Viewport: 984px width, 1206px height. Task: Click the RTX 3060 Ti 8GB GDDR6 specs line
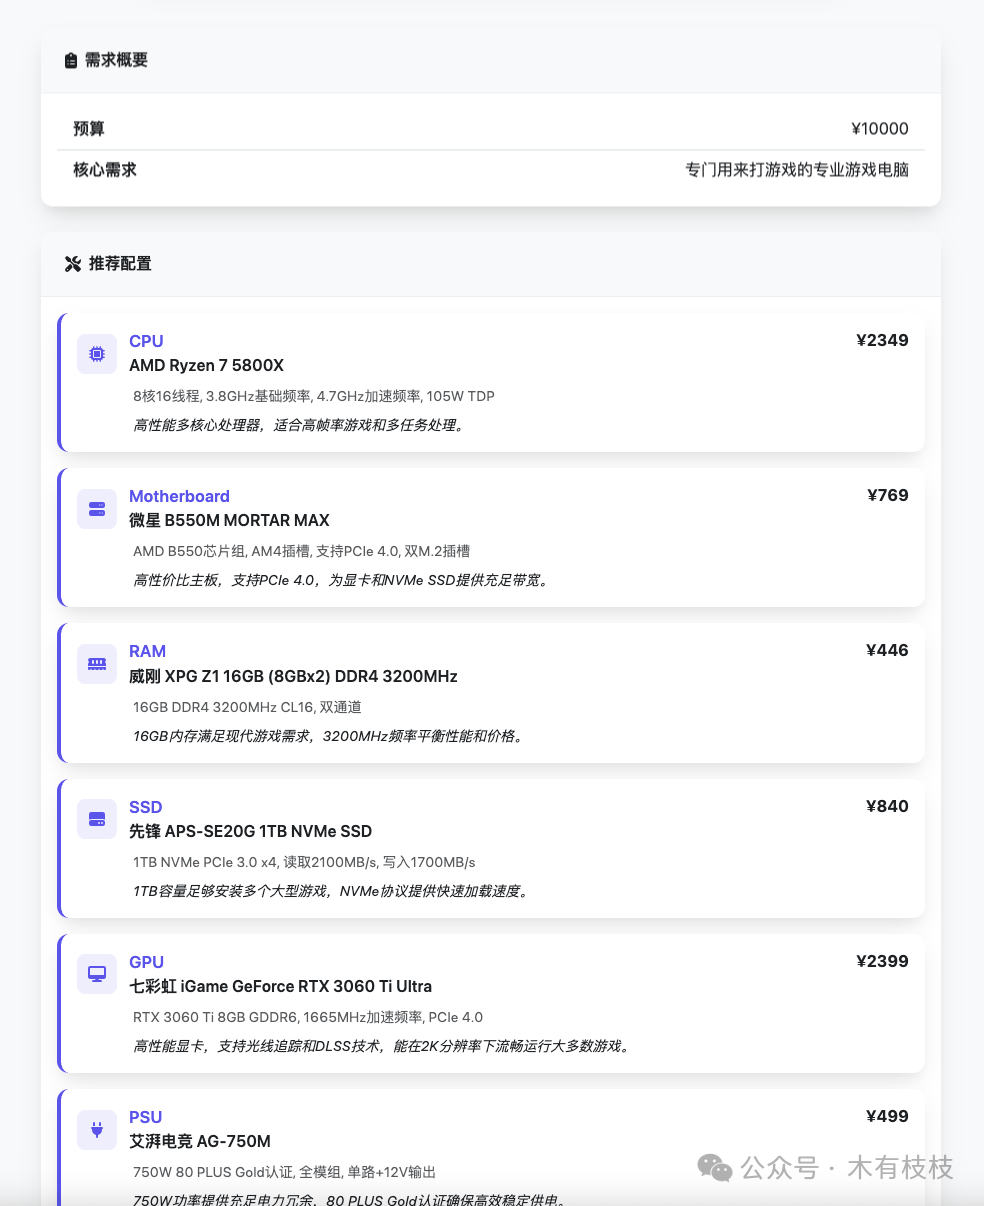(308, 1017)
